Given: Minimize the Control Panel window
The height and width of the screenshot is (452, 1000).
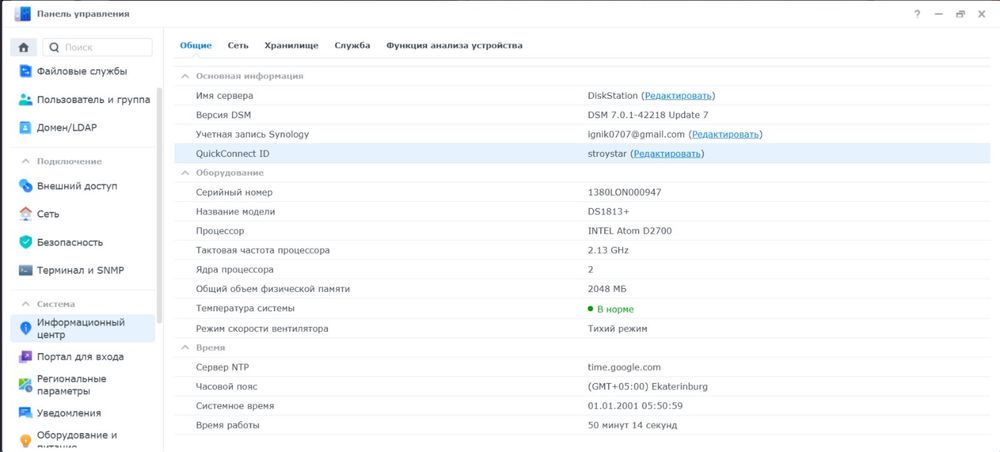Looking at the screenshot, I should pos(939,14).
